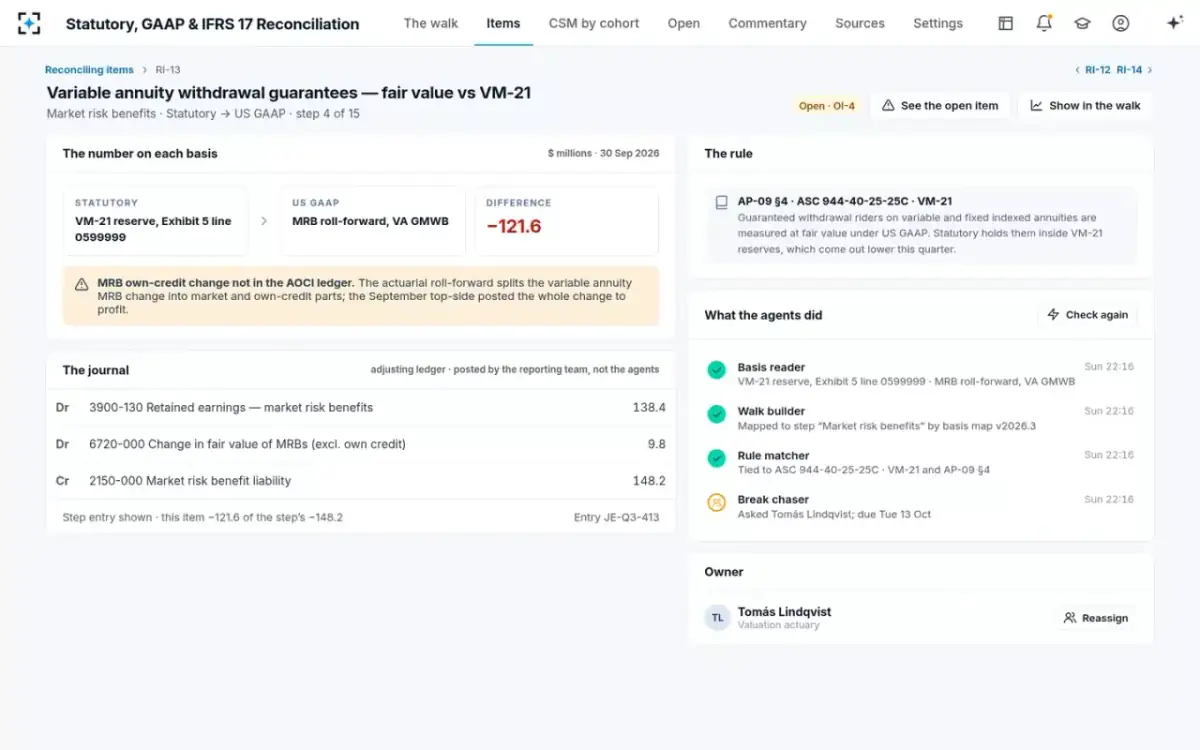Click the RI-13 breadcrumb label

(167, 70)
